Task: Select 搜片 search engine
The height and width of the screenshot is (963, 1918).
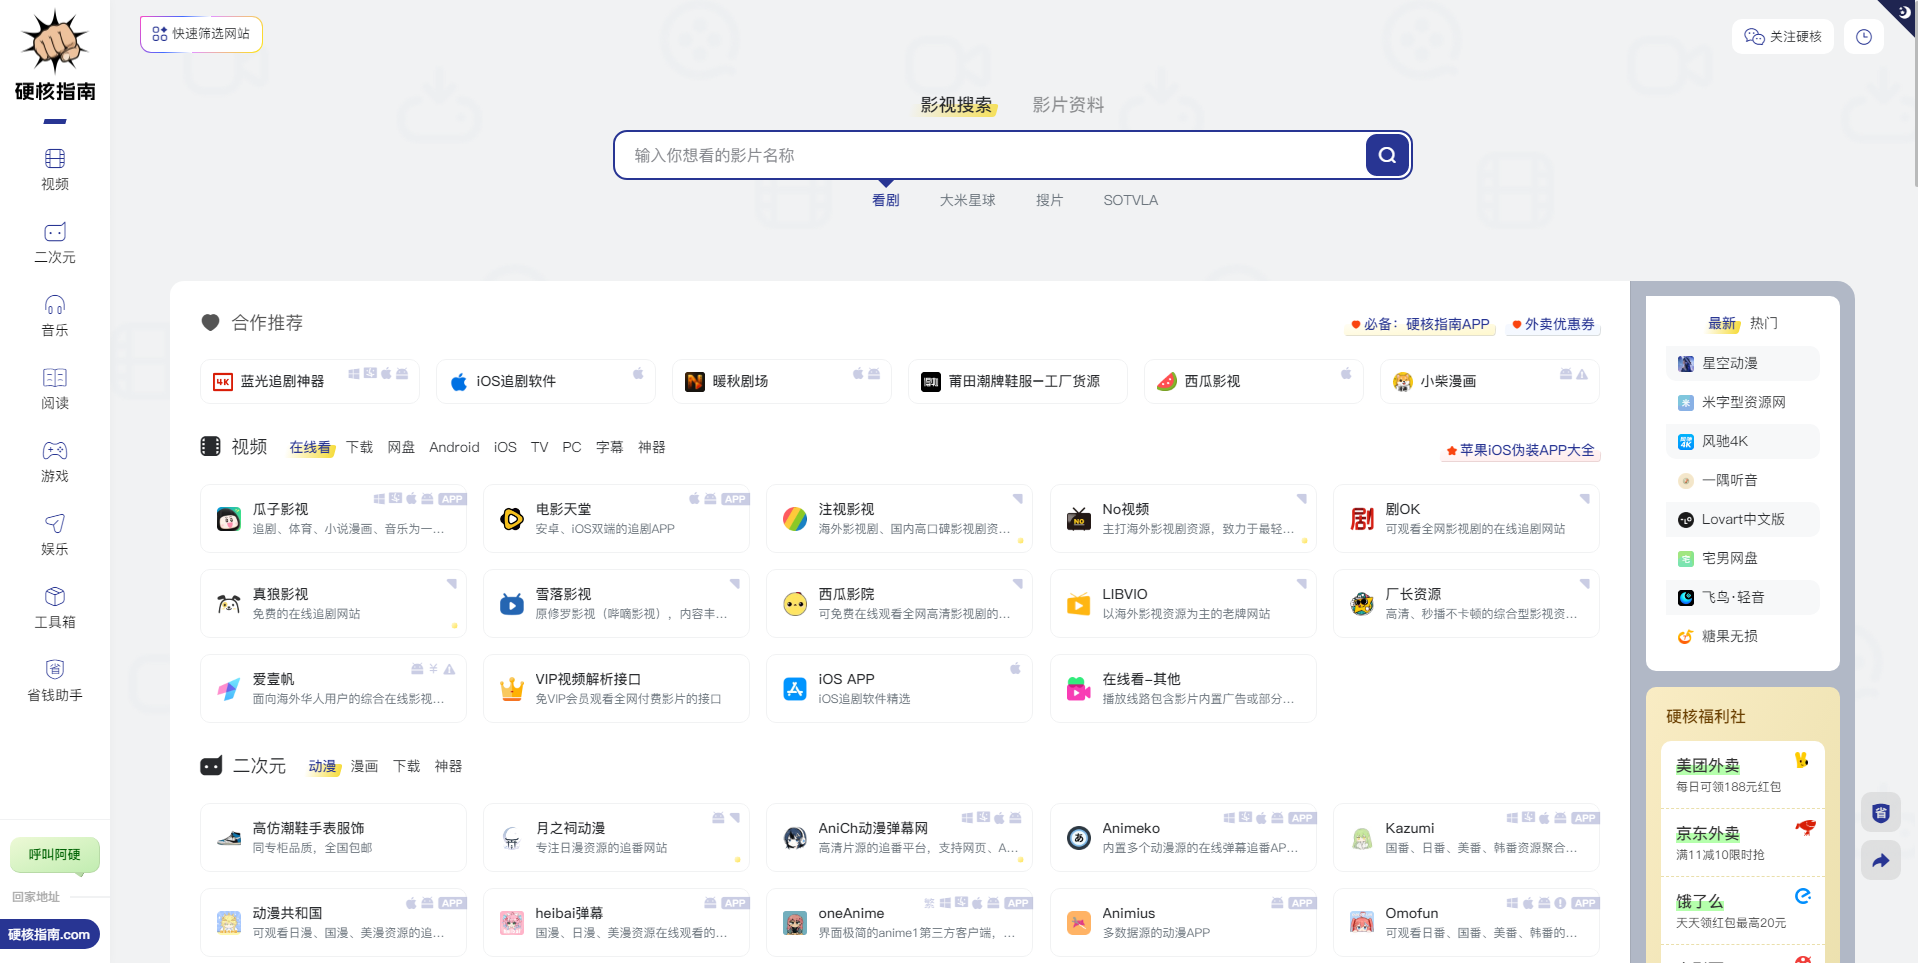Action: coord(1049,200)
